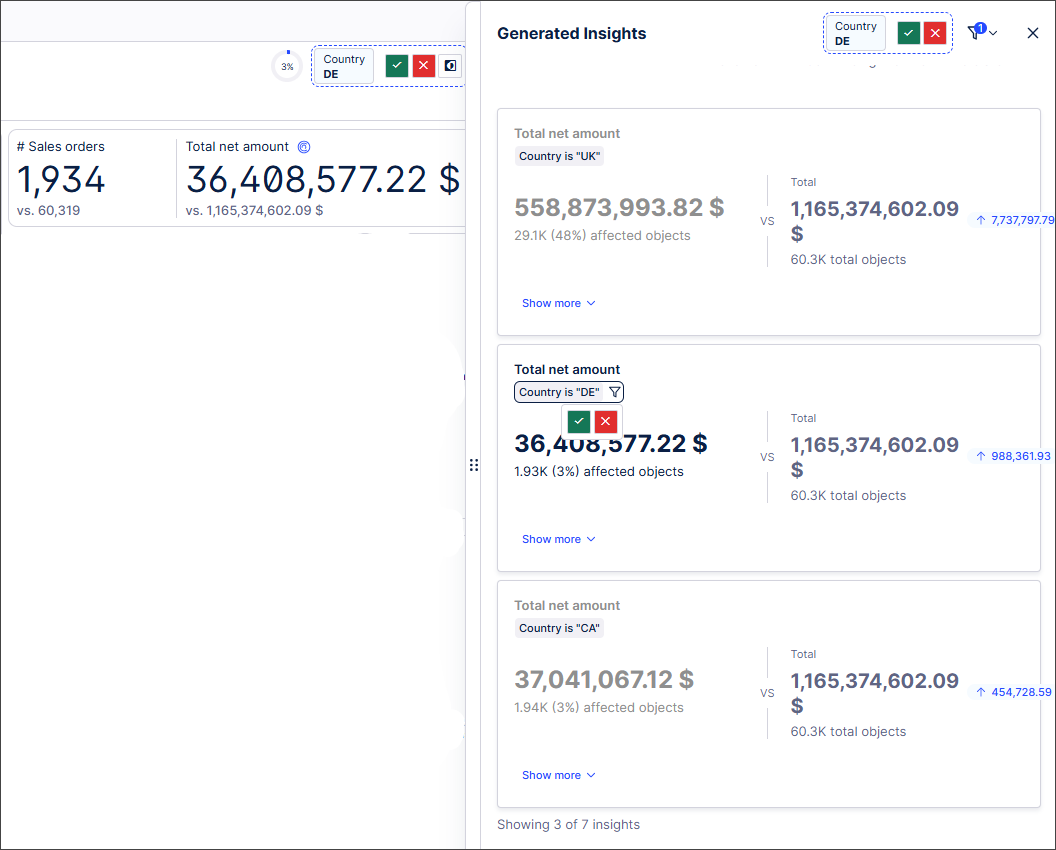Click vs. 1,165,374,602.09 $ comparison text
This screenshot has width=1056, height=850.
point(255,211)
